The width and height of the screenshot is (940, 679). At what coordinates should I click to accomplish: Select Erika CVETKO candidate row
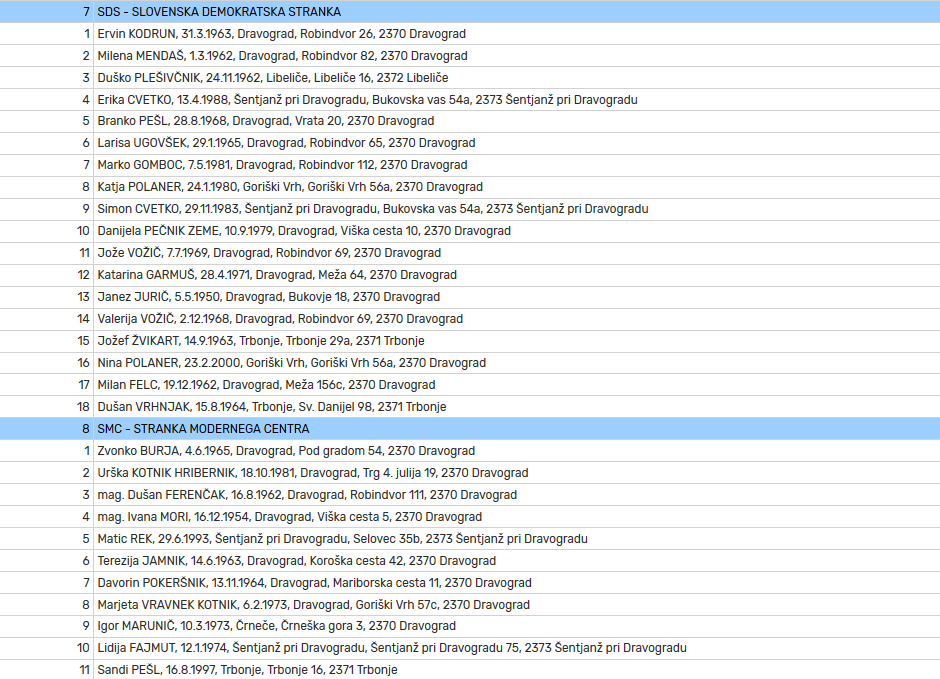[470, 99]
